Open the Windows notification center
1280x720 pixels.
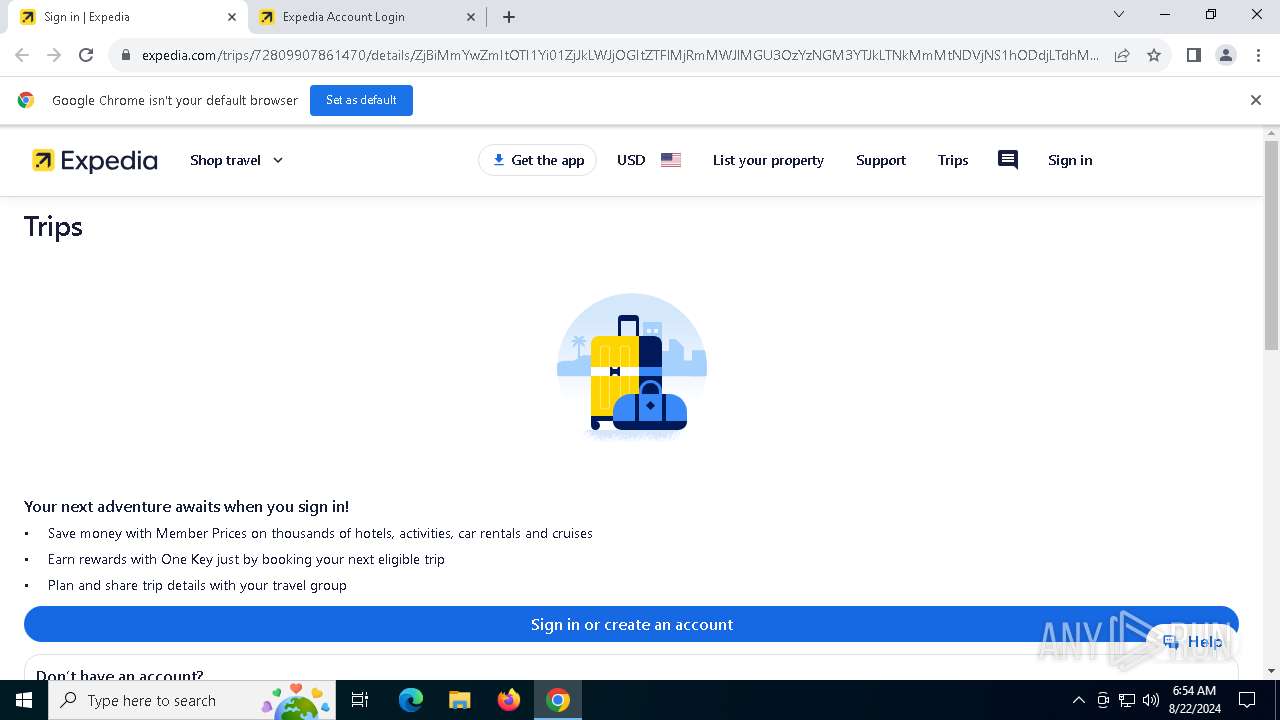tap(1247, 700)
